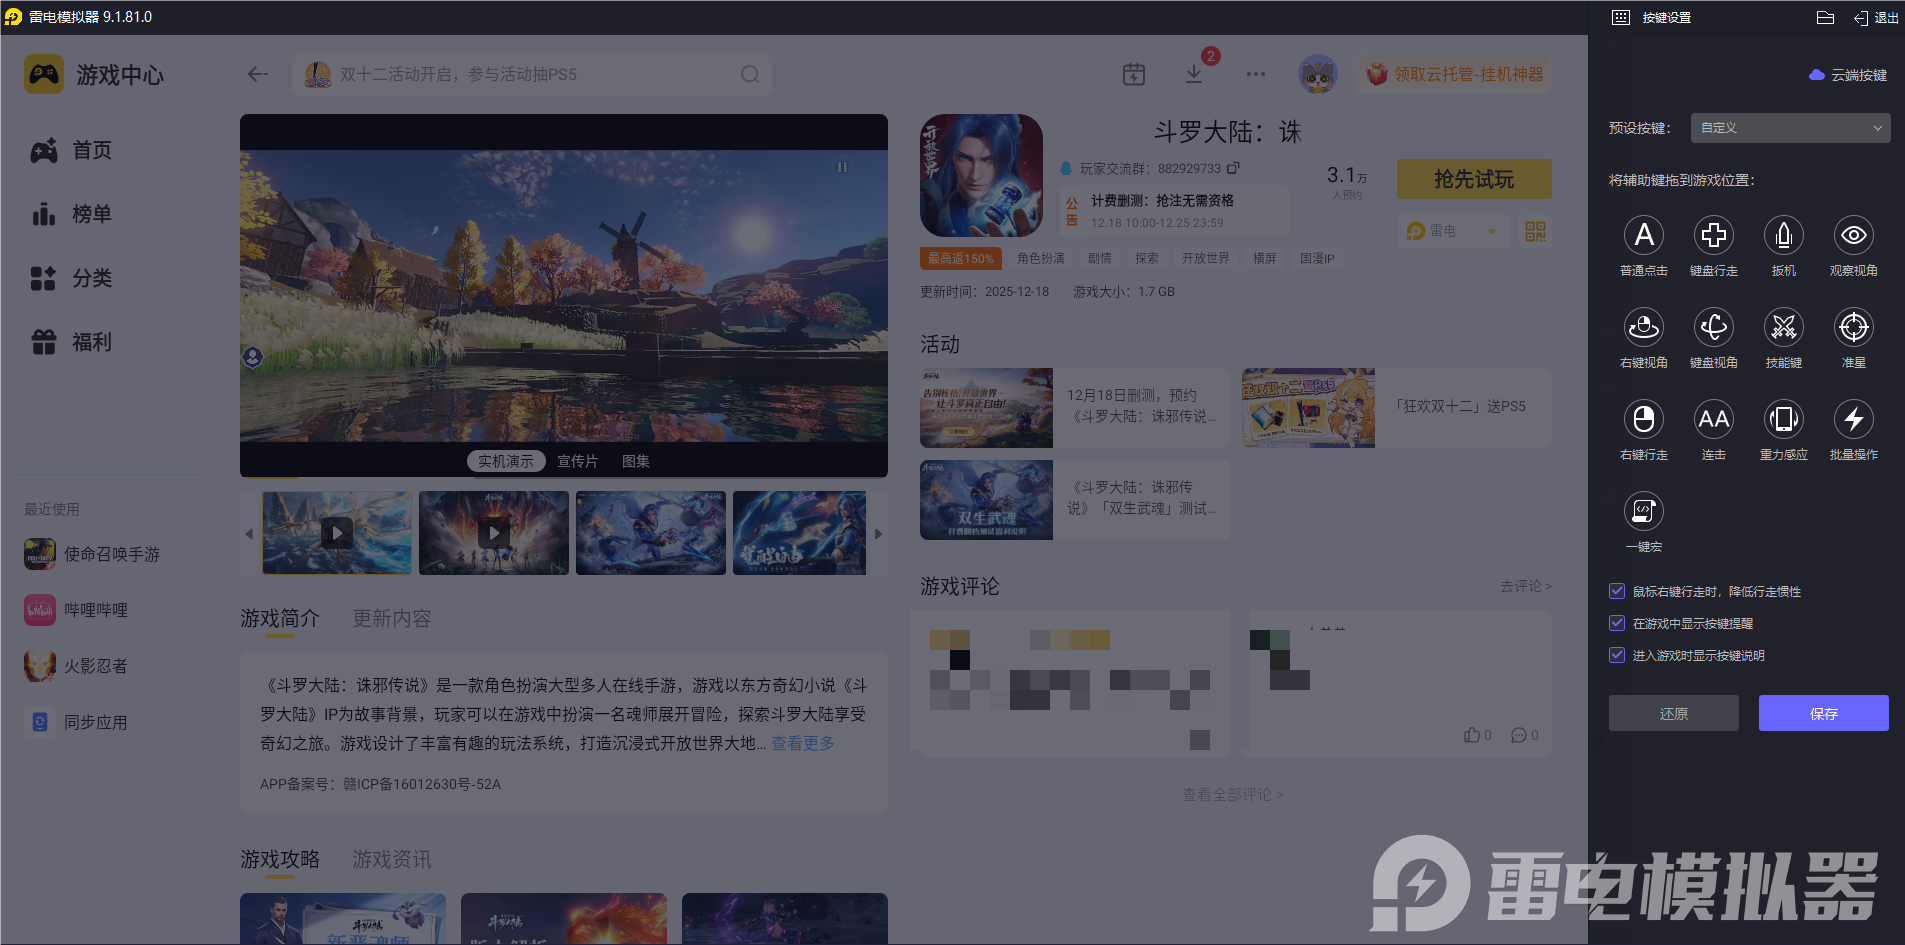Switch to the 更新内容 tab

click(x=392, y=619)
